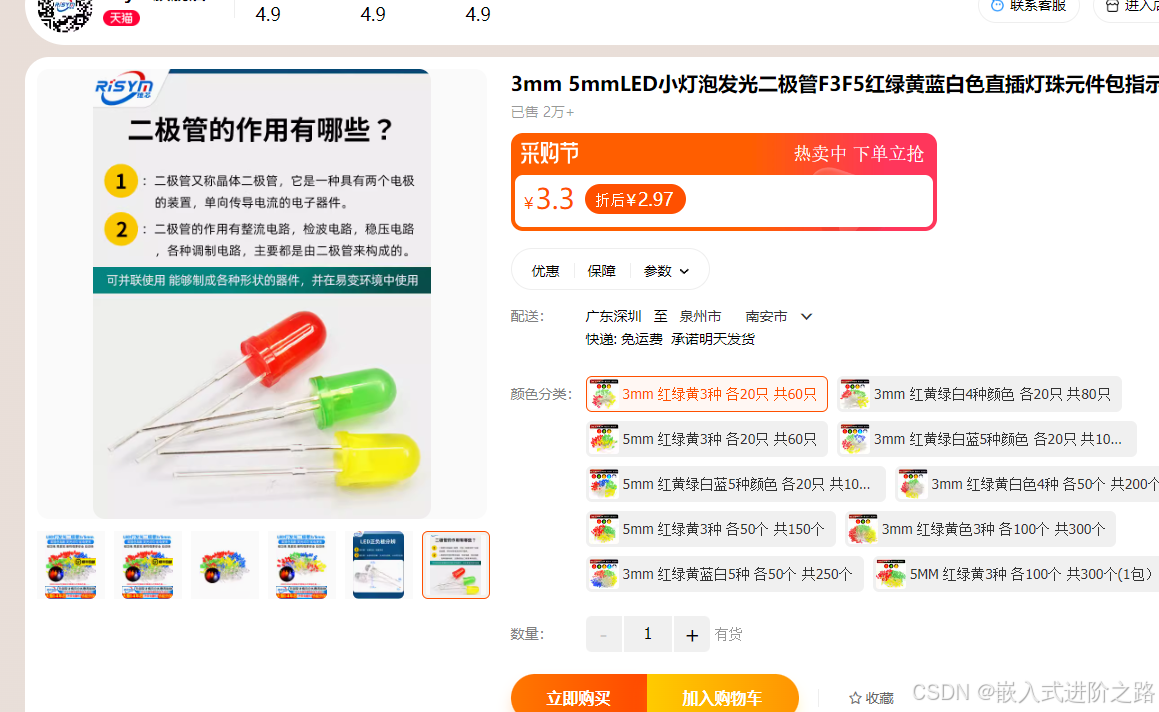Select the LED正负极分辨 thumbnail

(x=378, y=565)
